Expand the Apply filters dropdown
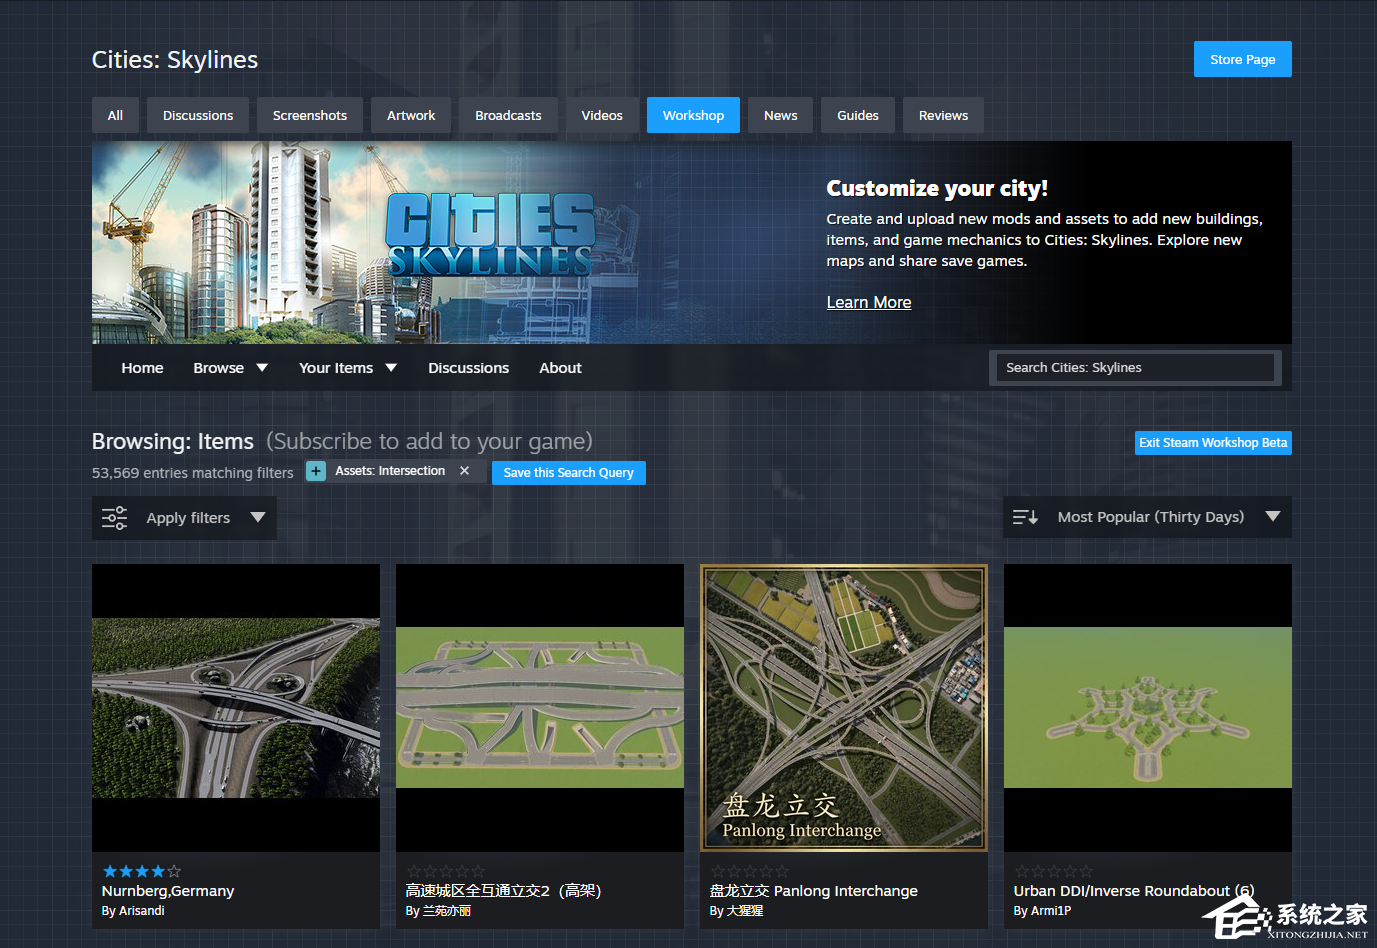Screen dimensions: 1377x948 tap(184, 518)
